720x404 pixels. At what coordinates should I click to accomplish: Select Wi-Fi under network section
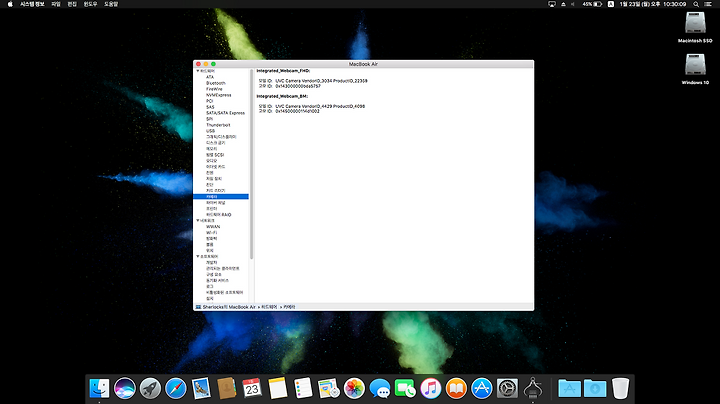(211, 233)
